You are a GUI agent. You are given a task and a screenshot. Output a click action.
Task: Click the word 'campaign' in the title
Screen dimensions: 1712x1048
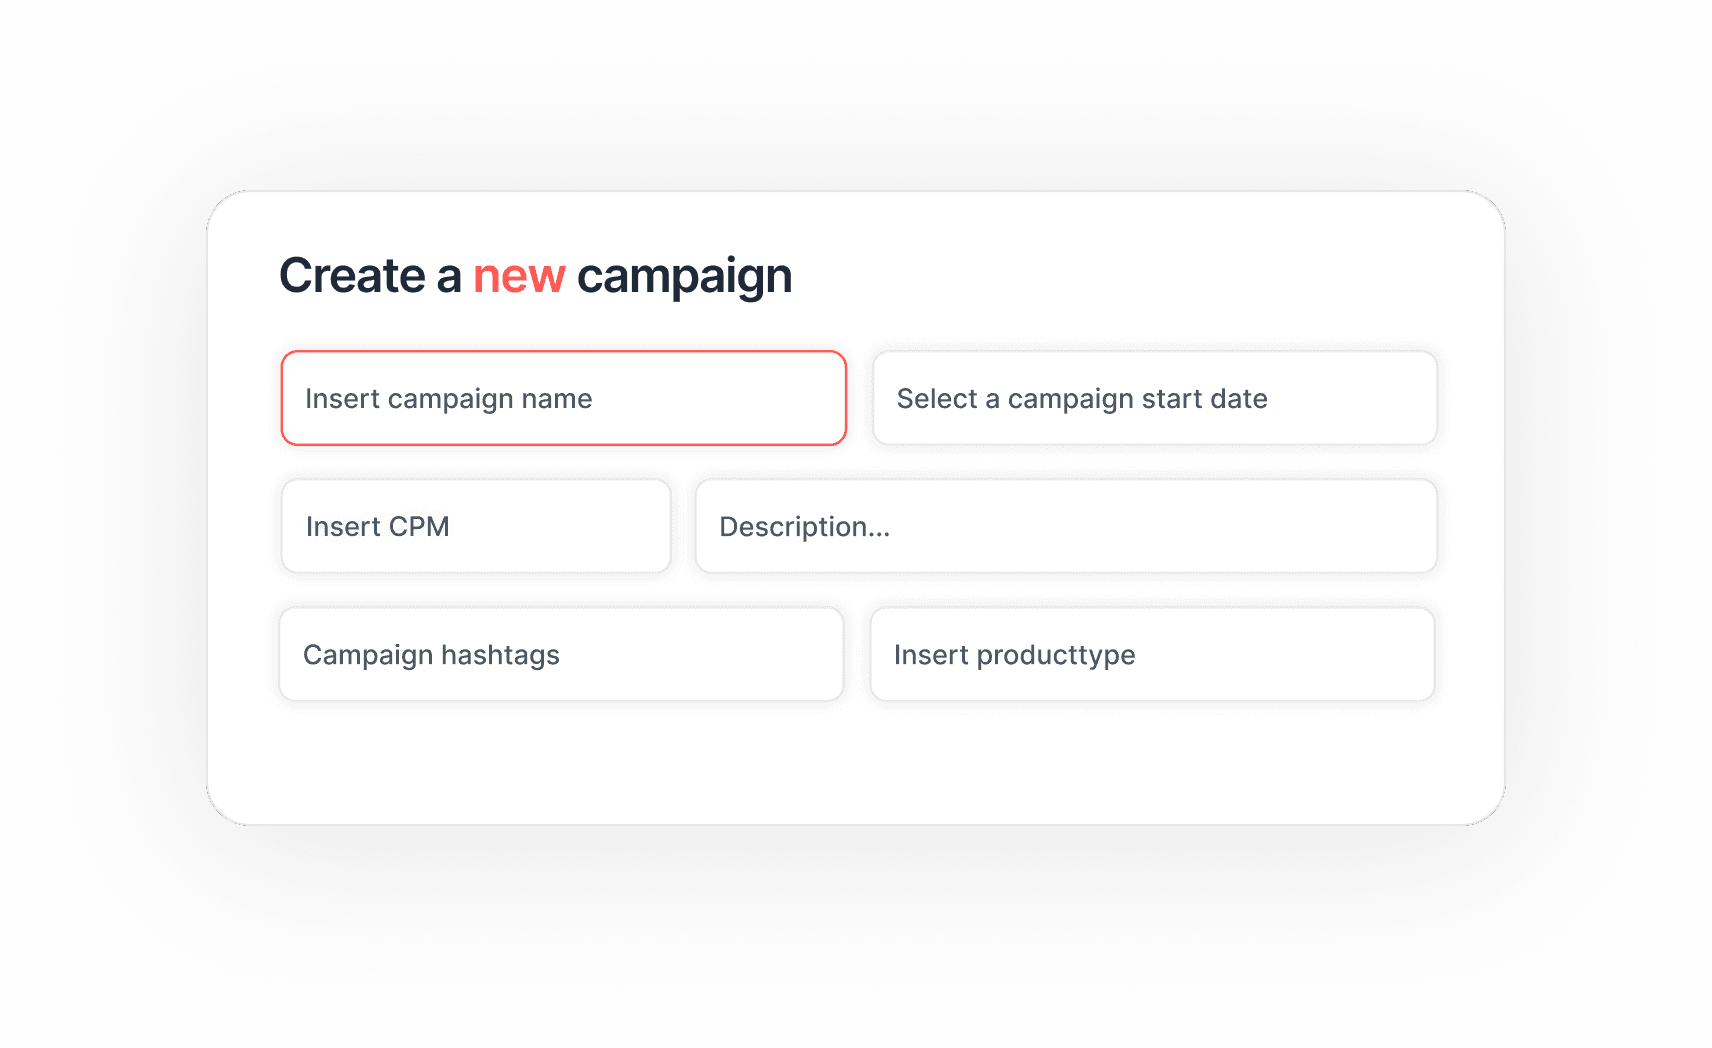tap(684, 276)
